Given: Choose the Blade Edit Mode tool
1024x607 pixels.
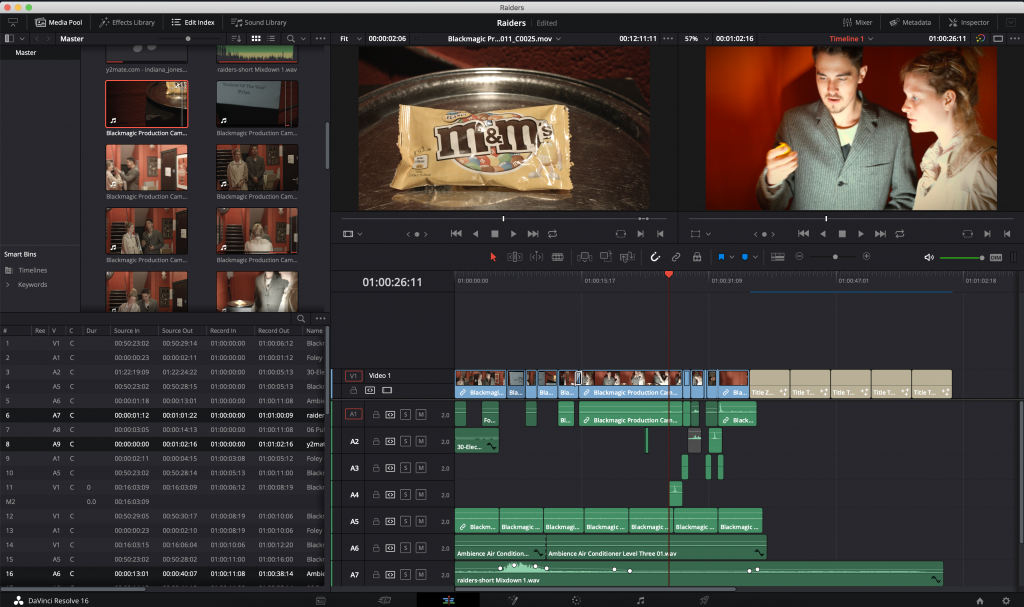Looking at the screenshot, I should (558, 257).
